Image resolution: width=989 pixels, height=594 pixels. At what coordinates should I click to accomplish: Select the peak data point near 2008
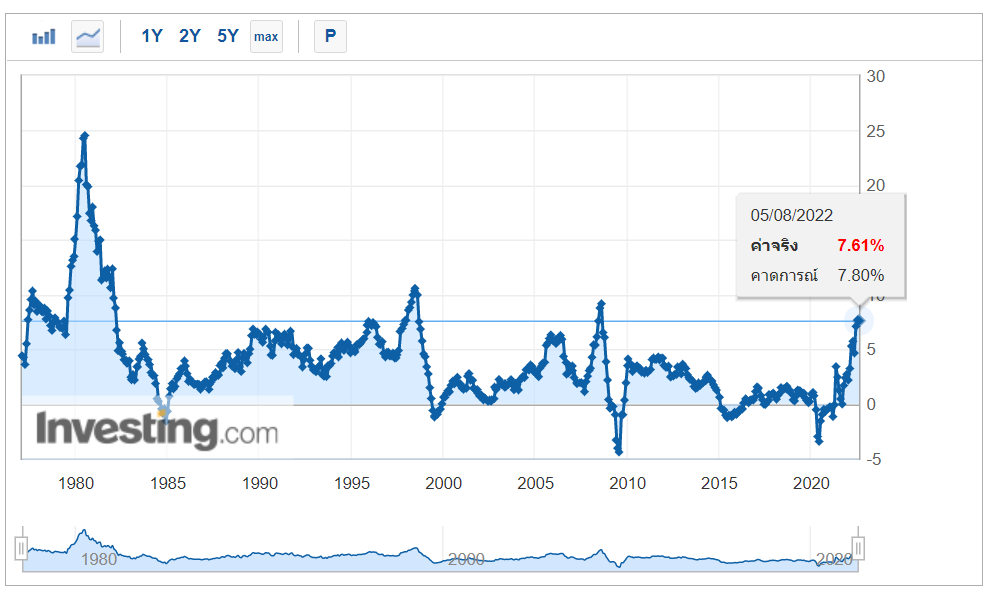601,303
